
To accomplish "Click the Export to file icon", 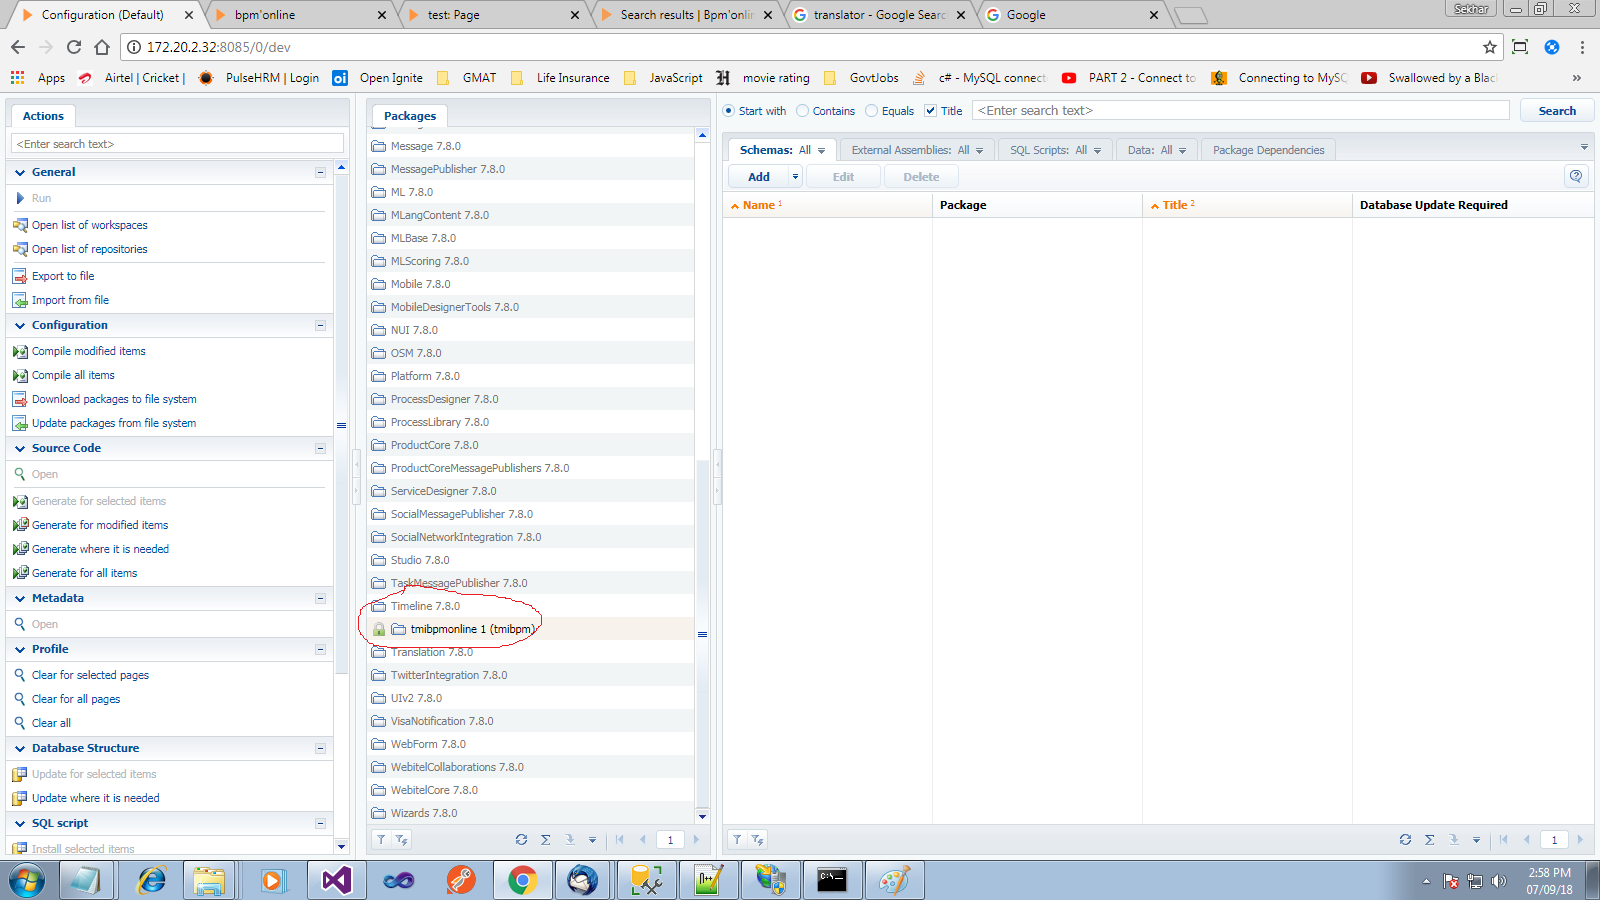I will (x=20, y=276).
